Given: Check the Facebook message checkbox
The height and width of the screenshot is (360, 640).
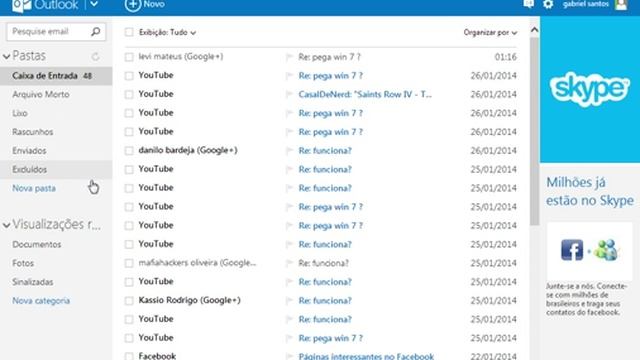Looking at the screenshot, I should 129,356.
